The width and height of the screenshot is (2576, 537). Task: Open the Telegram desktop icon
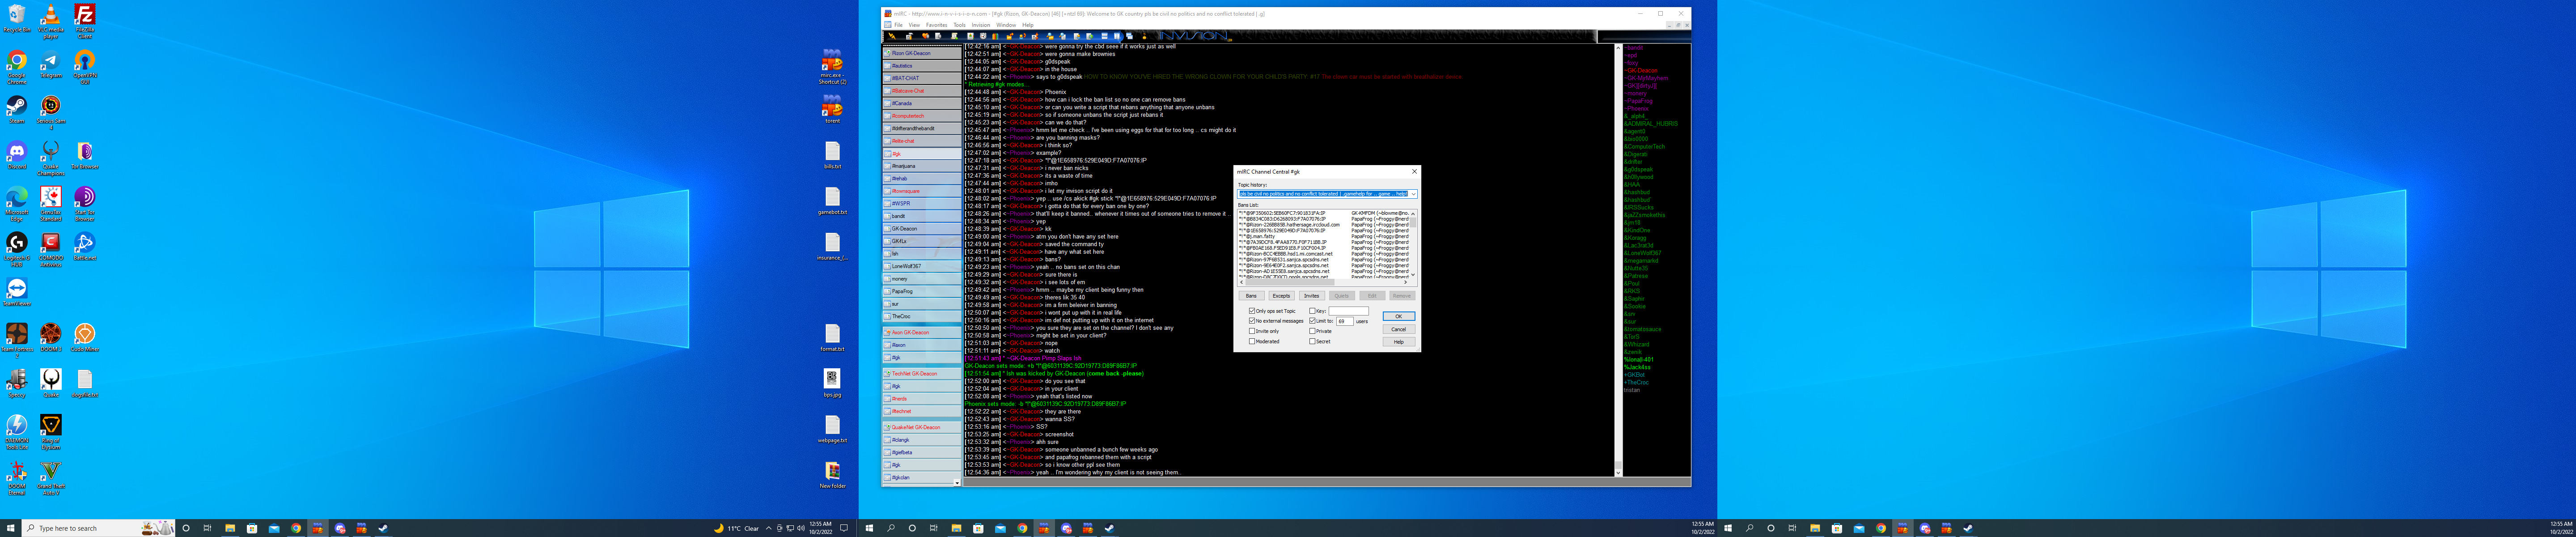point(51,65)
